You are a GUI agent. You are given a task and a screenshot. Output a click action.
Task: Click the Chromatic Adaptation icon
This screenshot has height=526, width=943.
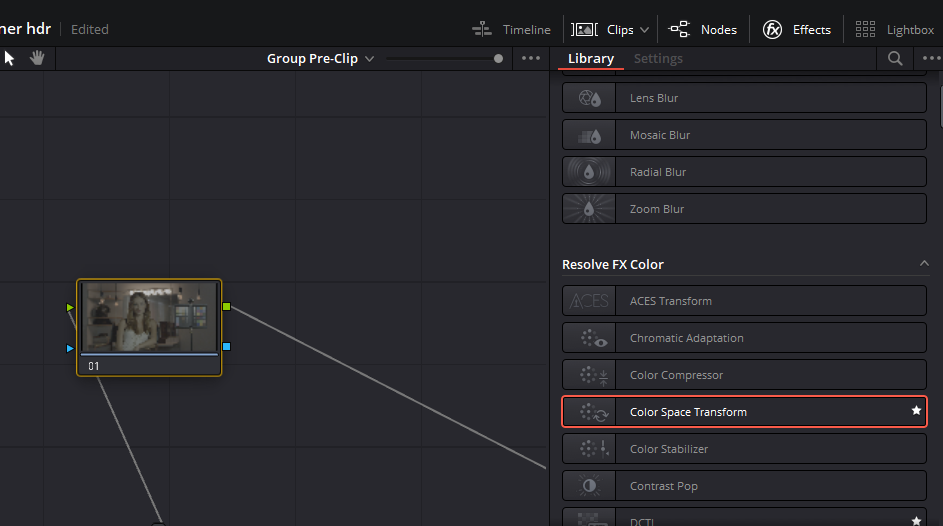click(589, 338)
